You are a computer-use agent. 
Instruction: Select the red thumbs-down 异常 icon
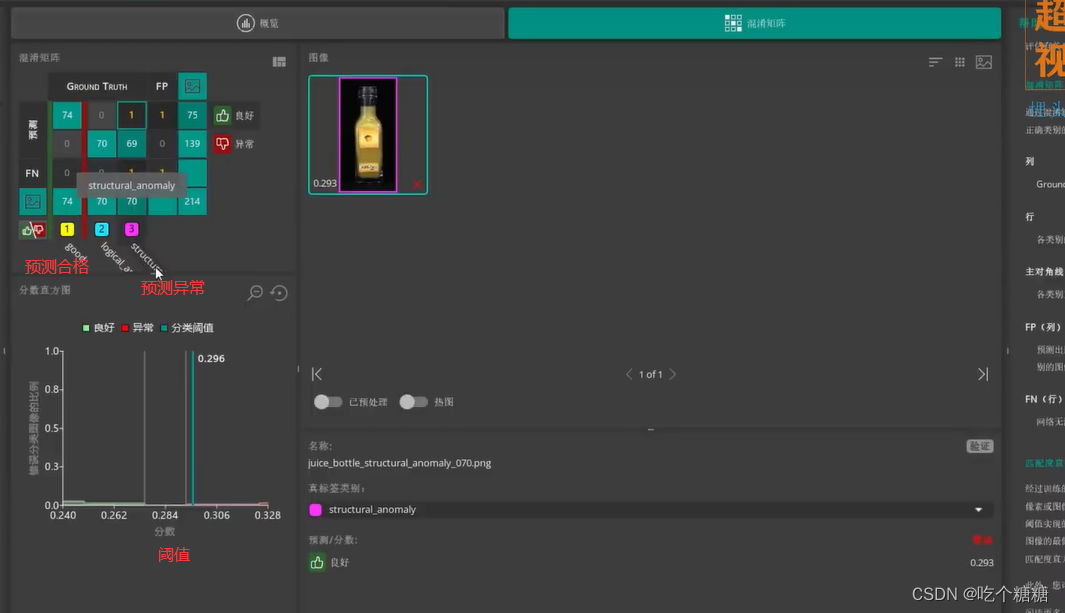[x=222, y=144]
